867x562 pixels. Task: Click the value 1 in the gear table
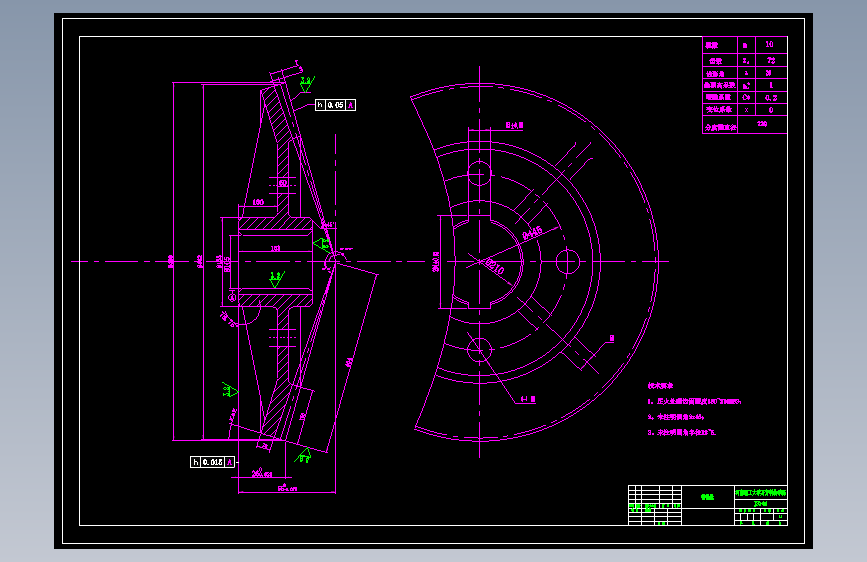coord(771,85)
